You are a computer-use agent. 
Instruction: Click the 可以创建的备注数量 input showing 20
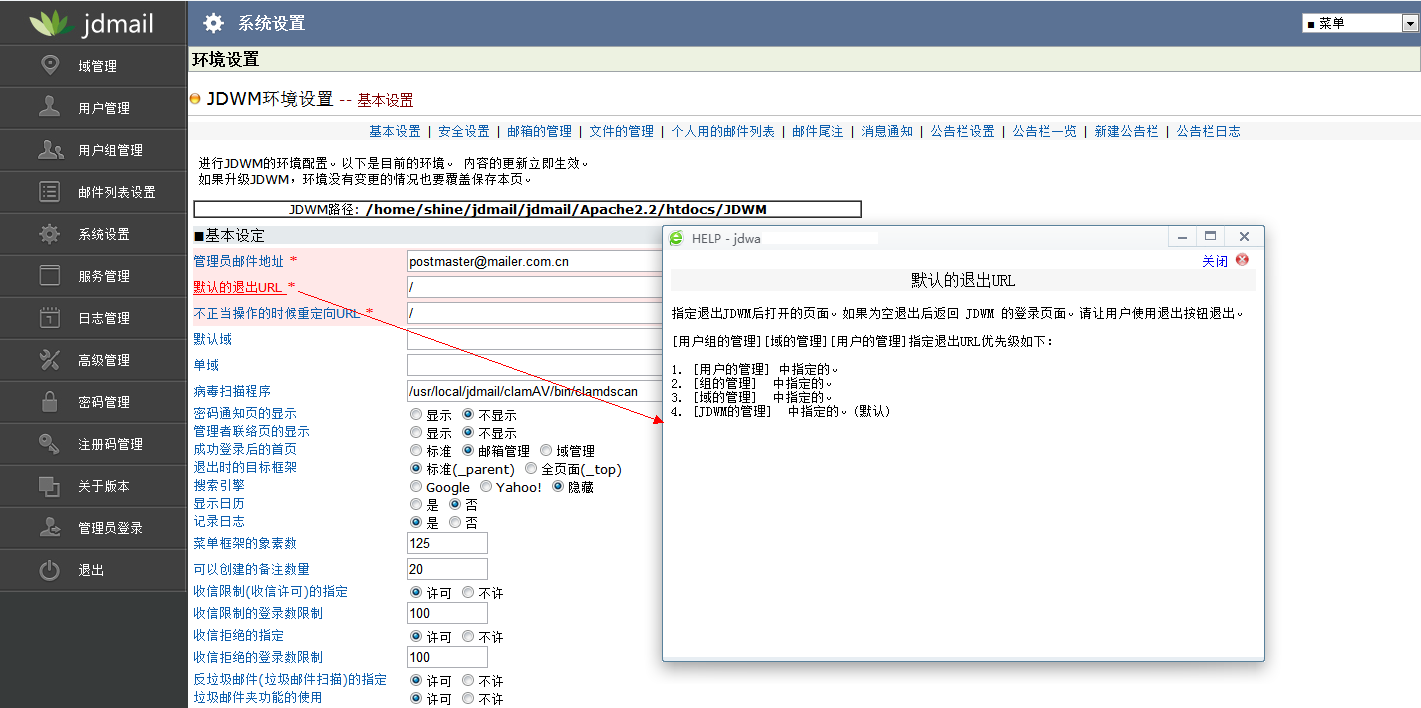tap(447, 569)
